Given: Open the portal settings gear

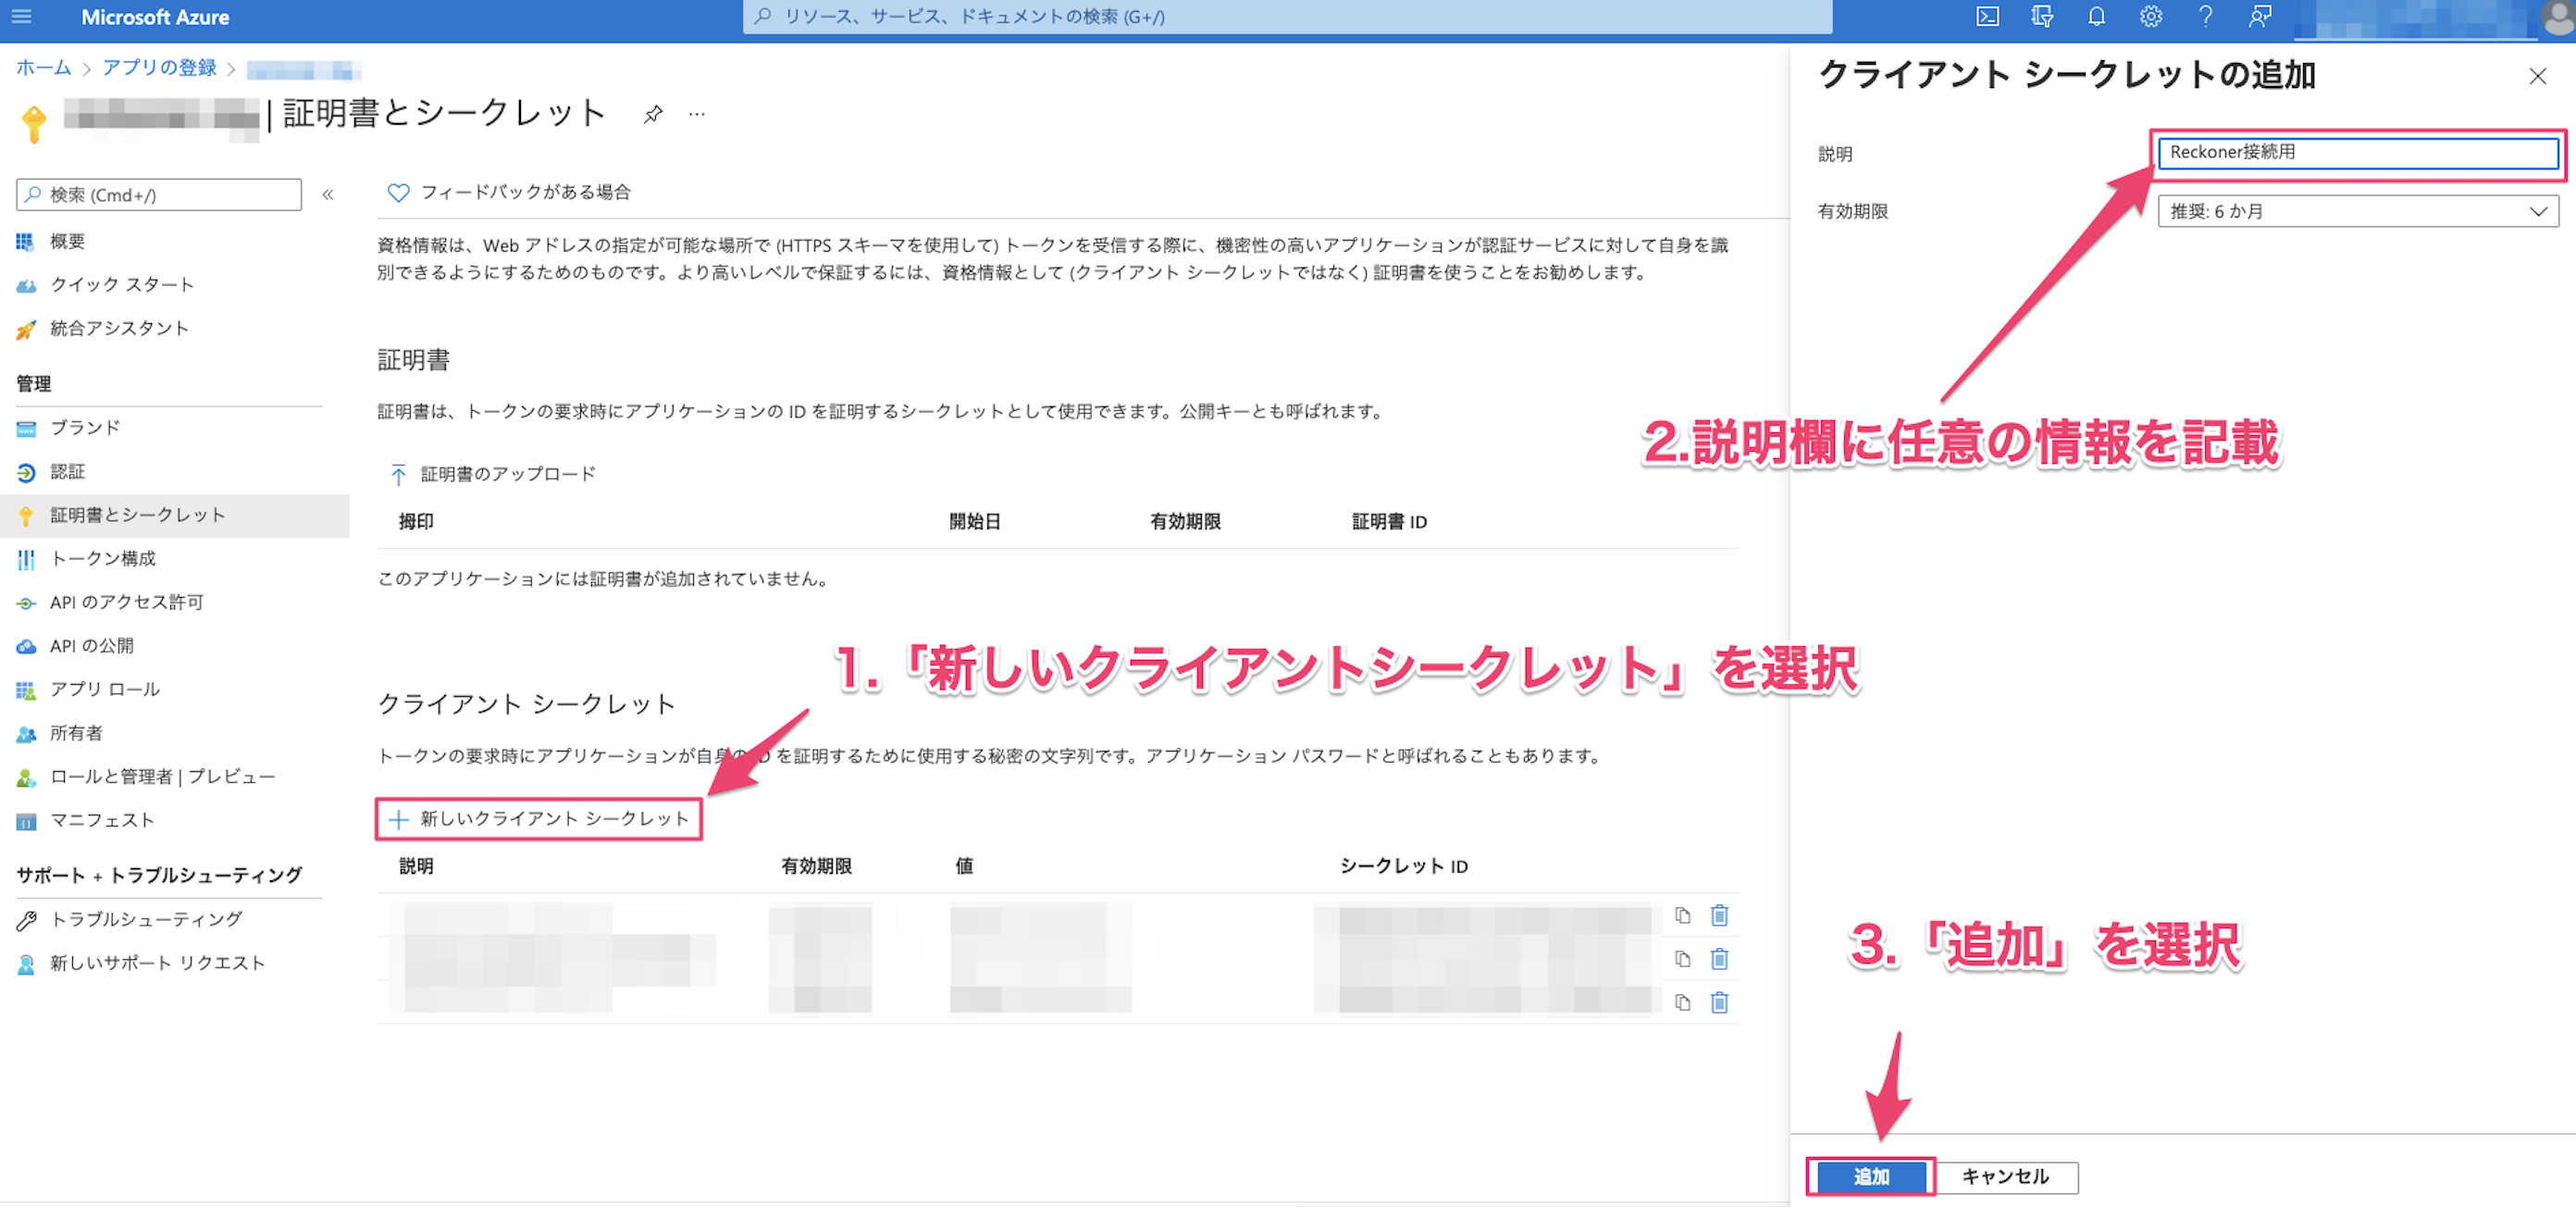Looking at the screenshot, I should click(x=2151, y=16).
